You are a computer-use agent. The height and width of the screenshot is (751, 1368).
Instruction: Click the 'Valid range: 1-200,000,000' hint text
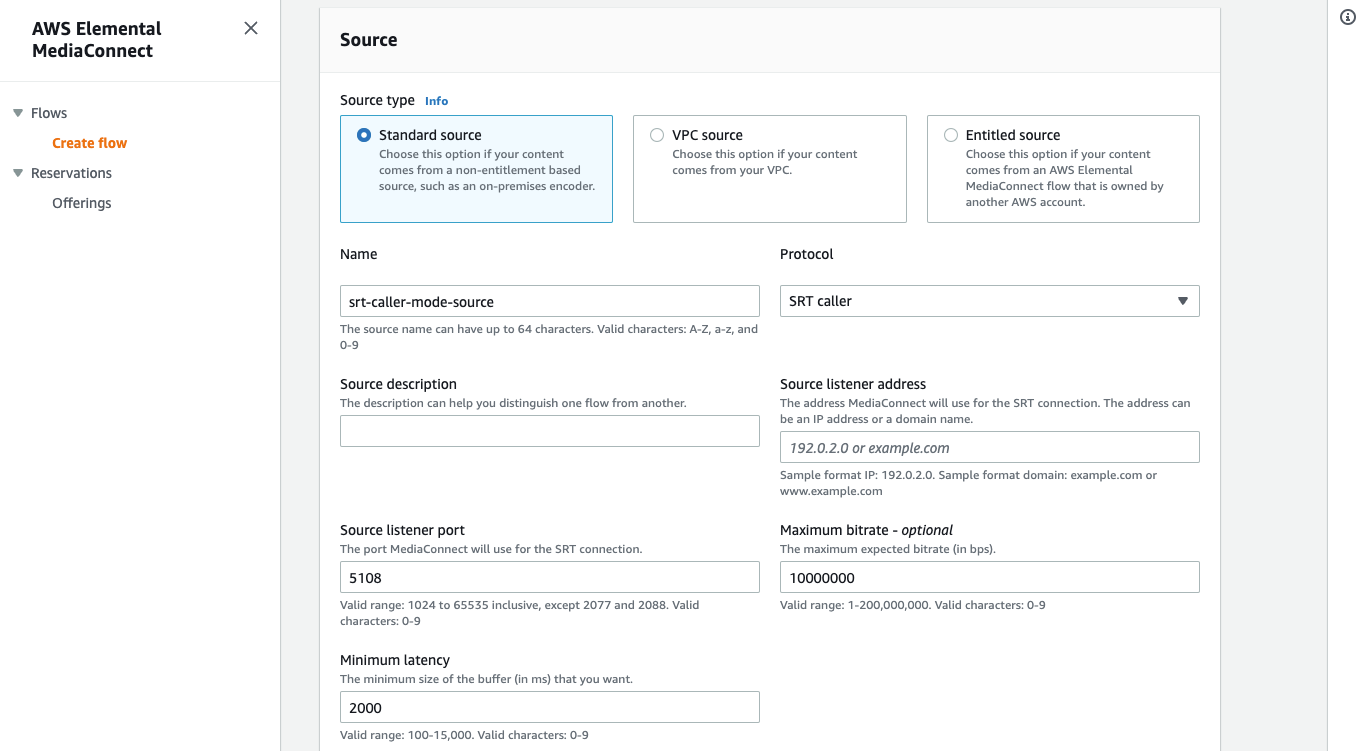click(x=913, y=605)
